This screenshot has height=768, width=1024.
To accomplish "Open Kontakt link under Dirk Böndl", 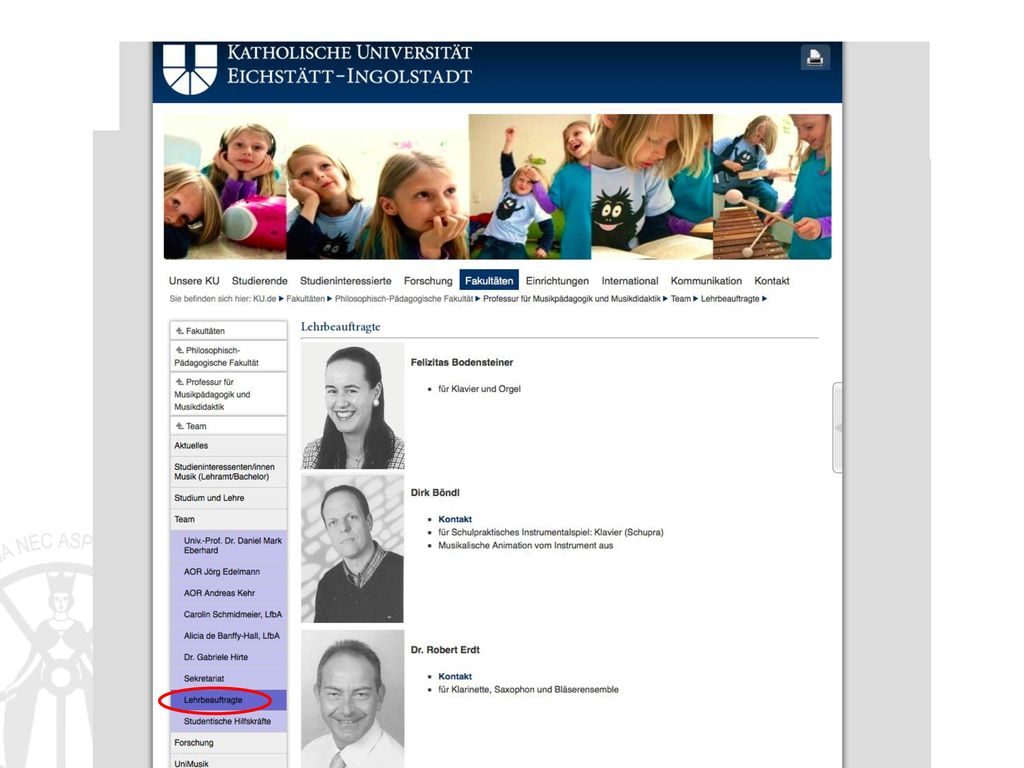I will point(455,519).
